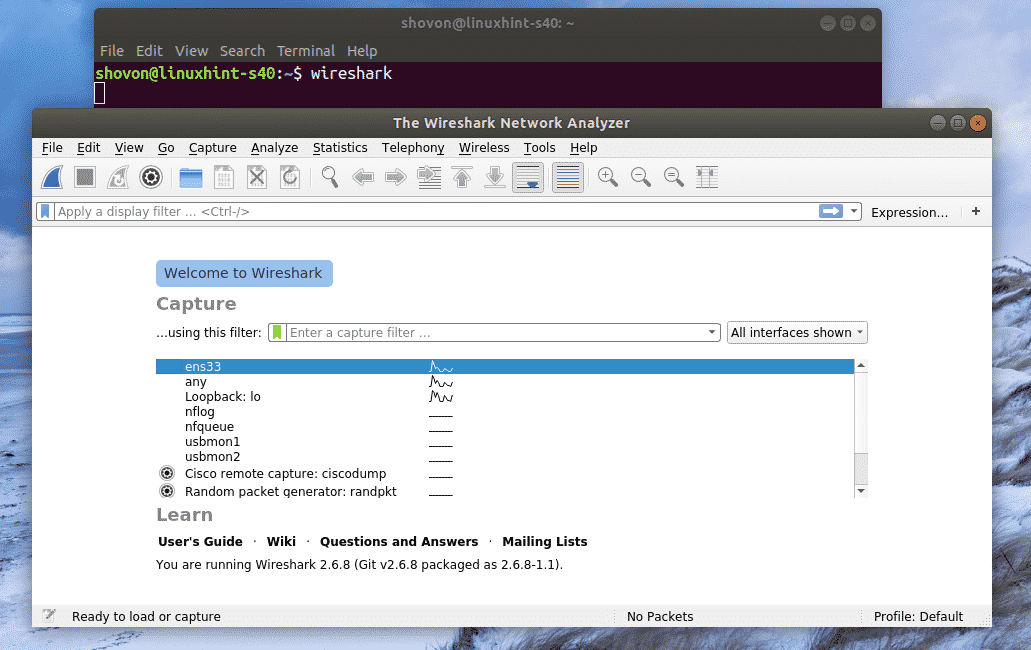Viewport: 1031px width, 650px height.
Task: Click the Expression… button
Action: [x=909, y=212]
